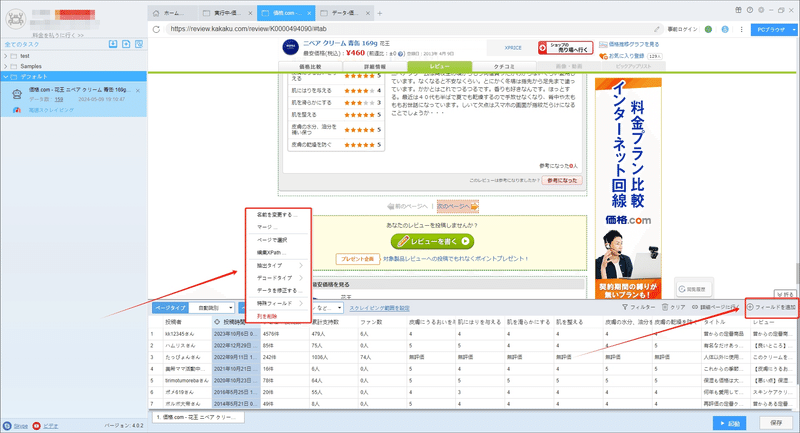Click the detail page link icon
The height and width of the screenshot is (433, 800).
(695, 307)
